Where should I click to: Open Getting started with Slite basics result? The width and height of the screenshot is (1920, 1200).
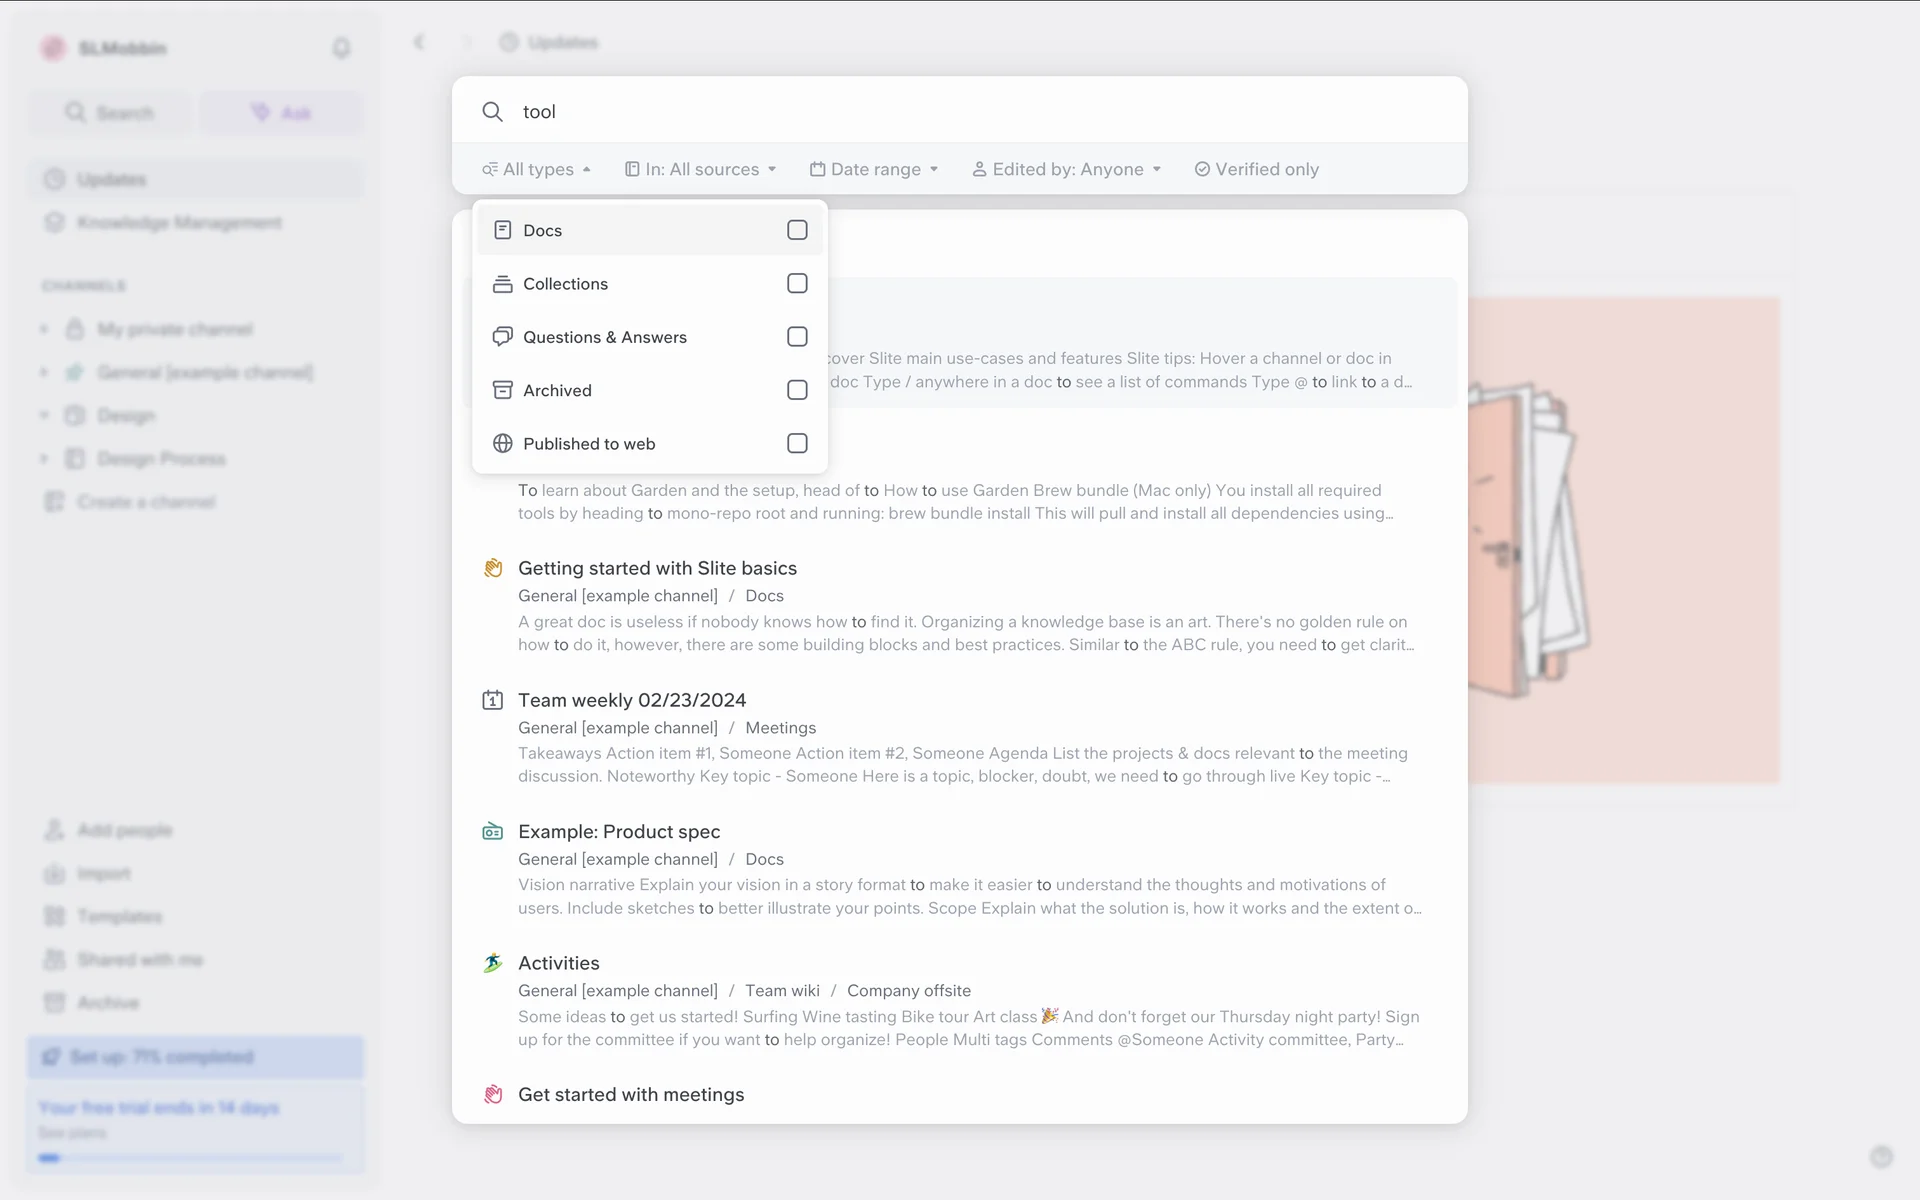(x=657, y=568)
